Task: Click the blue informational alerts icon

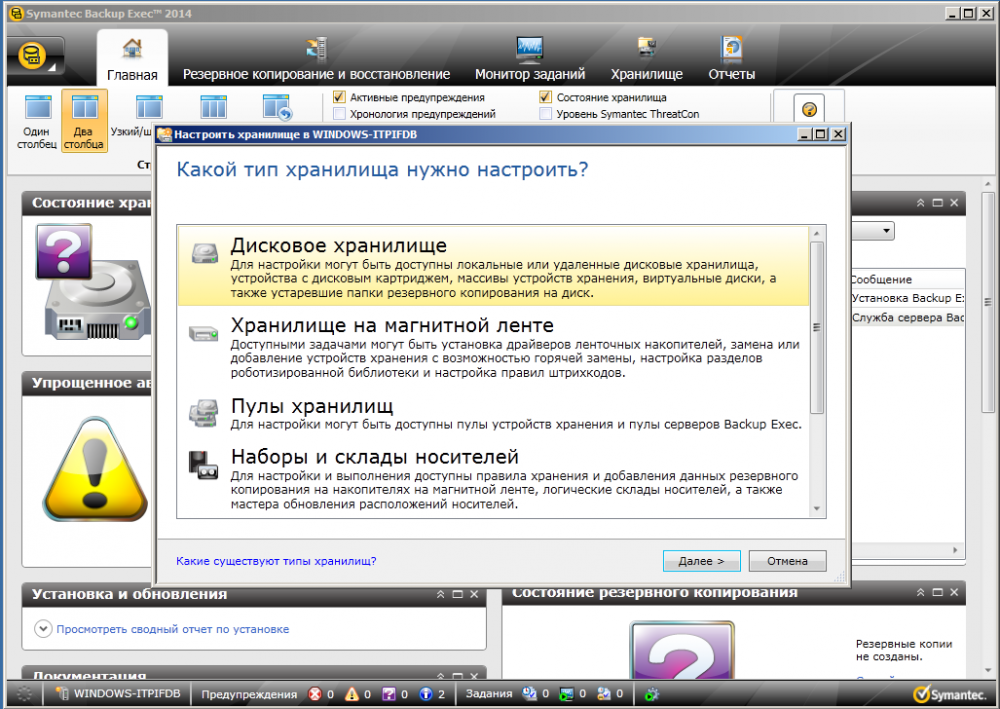Action: (426, 694)
